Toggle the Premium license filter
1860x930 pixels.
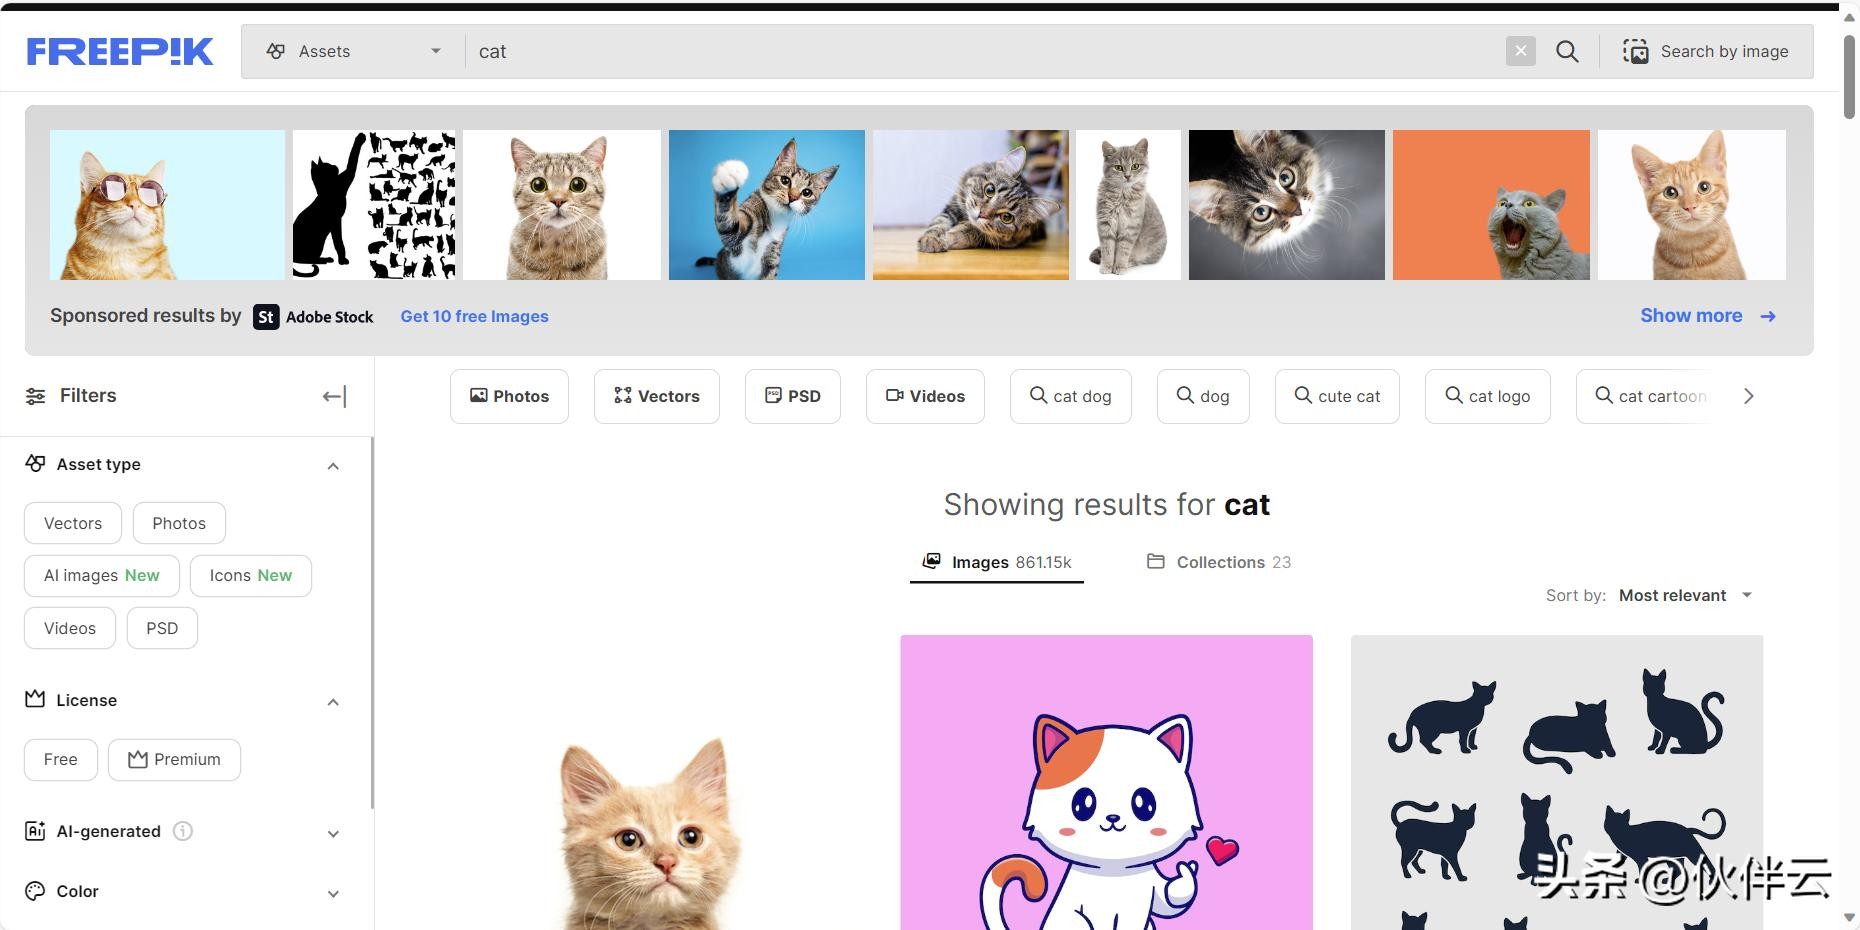pos(174,760)
